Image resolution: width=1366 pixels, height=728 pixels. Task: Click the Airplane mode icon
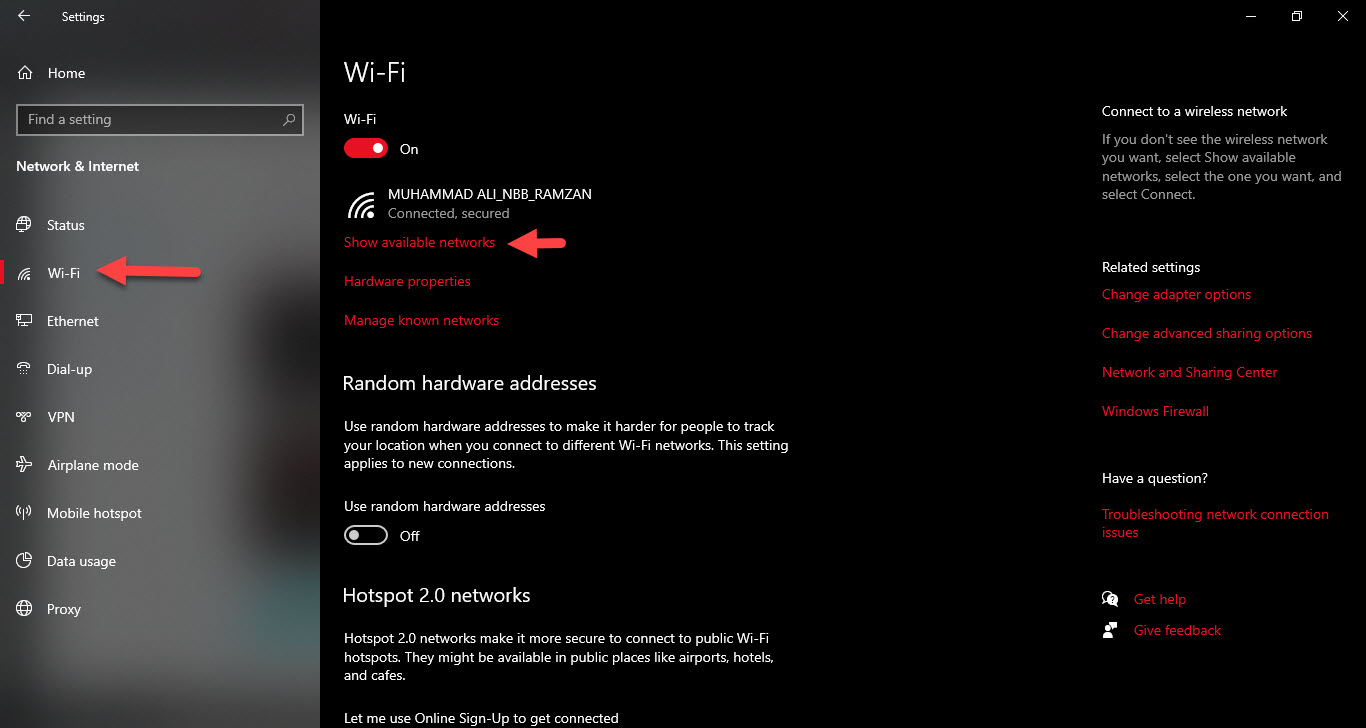pyautogui.click(x=25, y=465)
